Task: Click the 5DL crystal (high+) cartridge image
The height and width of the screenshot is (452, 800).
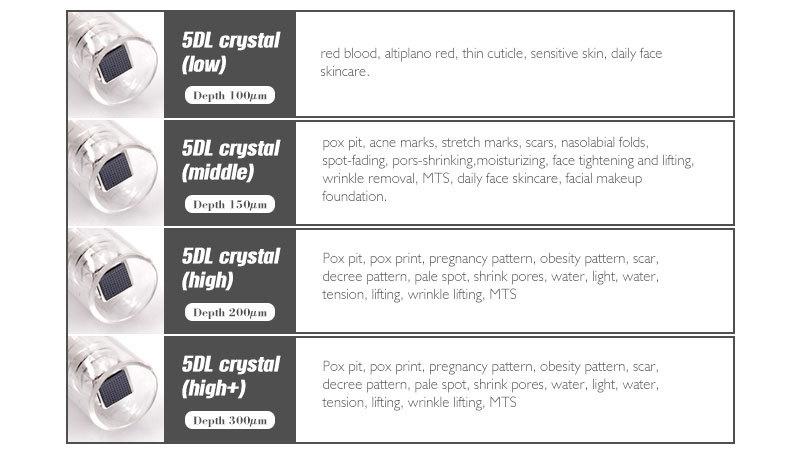Action: [116, 389]
